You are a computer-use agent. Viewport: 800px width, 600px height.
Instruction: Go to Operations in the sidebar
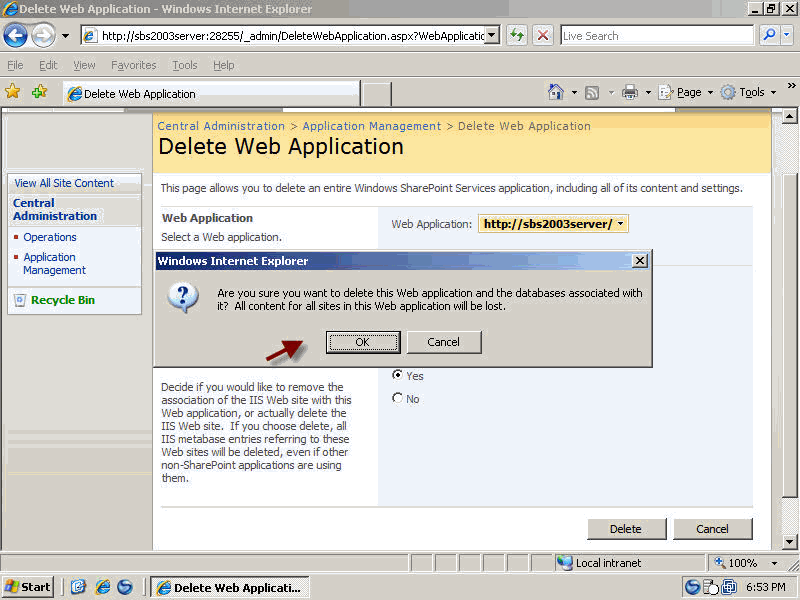[50, 237]
